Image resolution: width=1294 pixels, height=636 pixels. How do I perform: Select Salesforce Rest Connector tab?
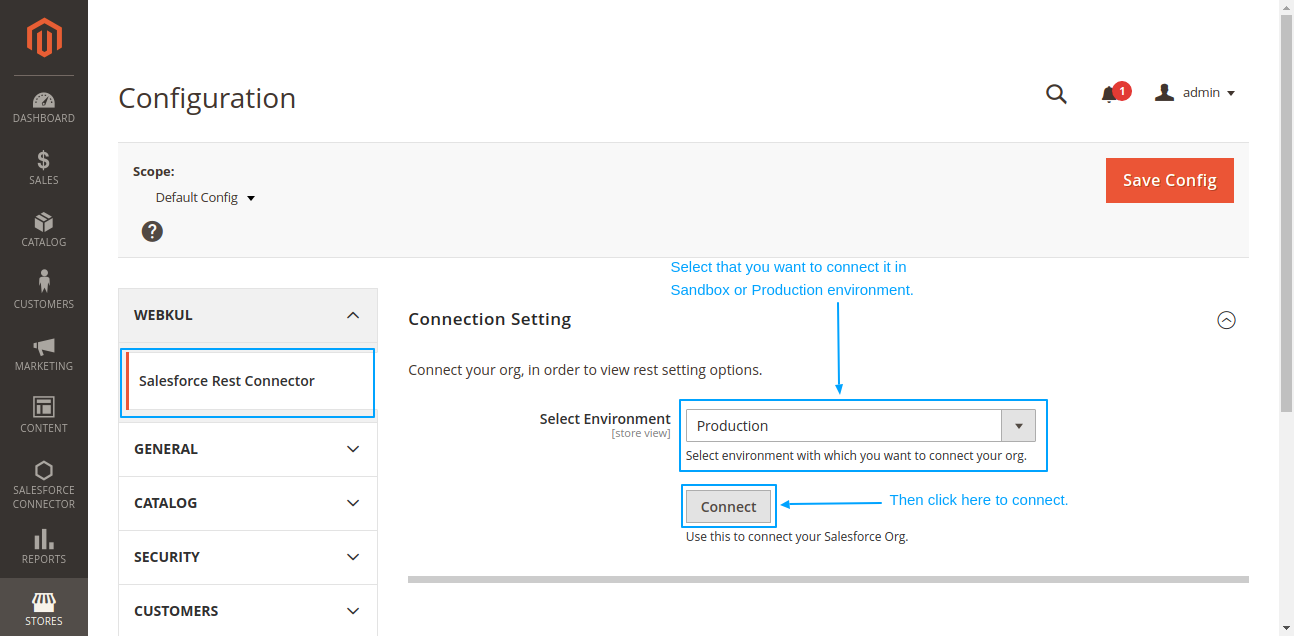coord(248,381)
